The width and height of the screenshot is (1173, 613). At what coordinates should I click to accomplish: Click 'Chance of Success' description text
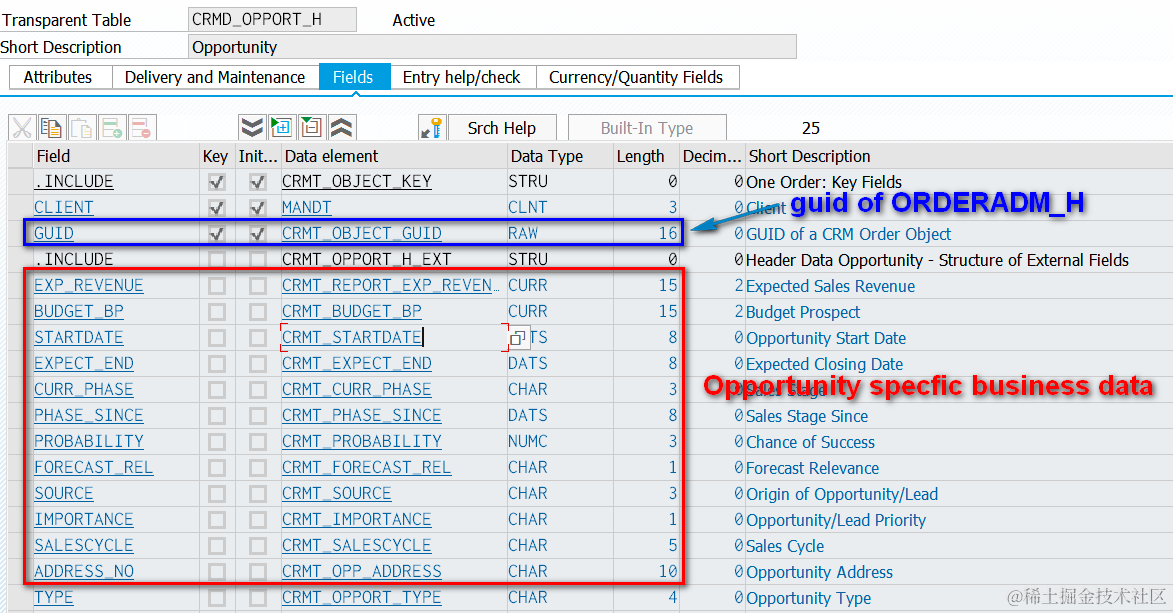(x=810, y=442)
